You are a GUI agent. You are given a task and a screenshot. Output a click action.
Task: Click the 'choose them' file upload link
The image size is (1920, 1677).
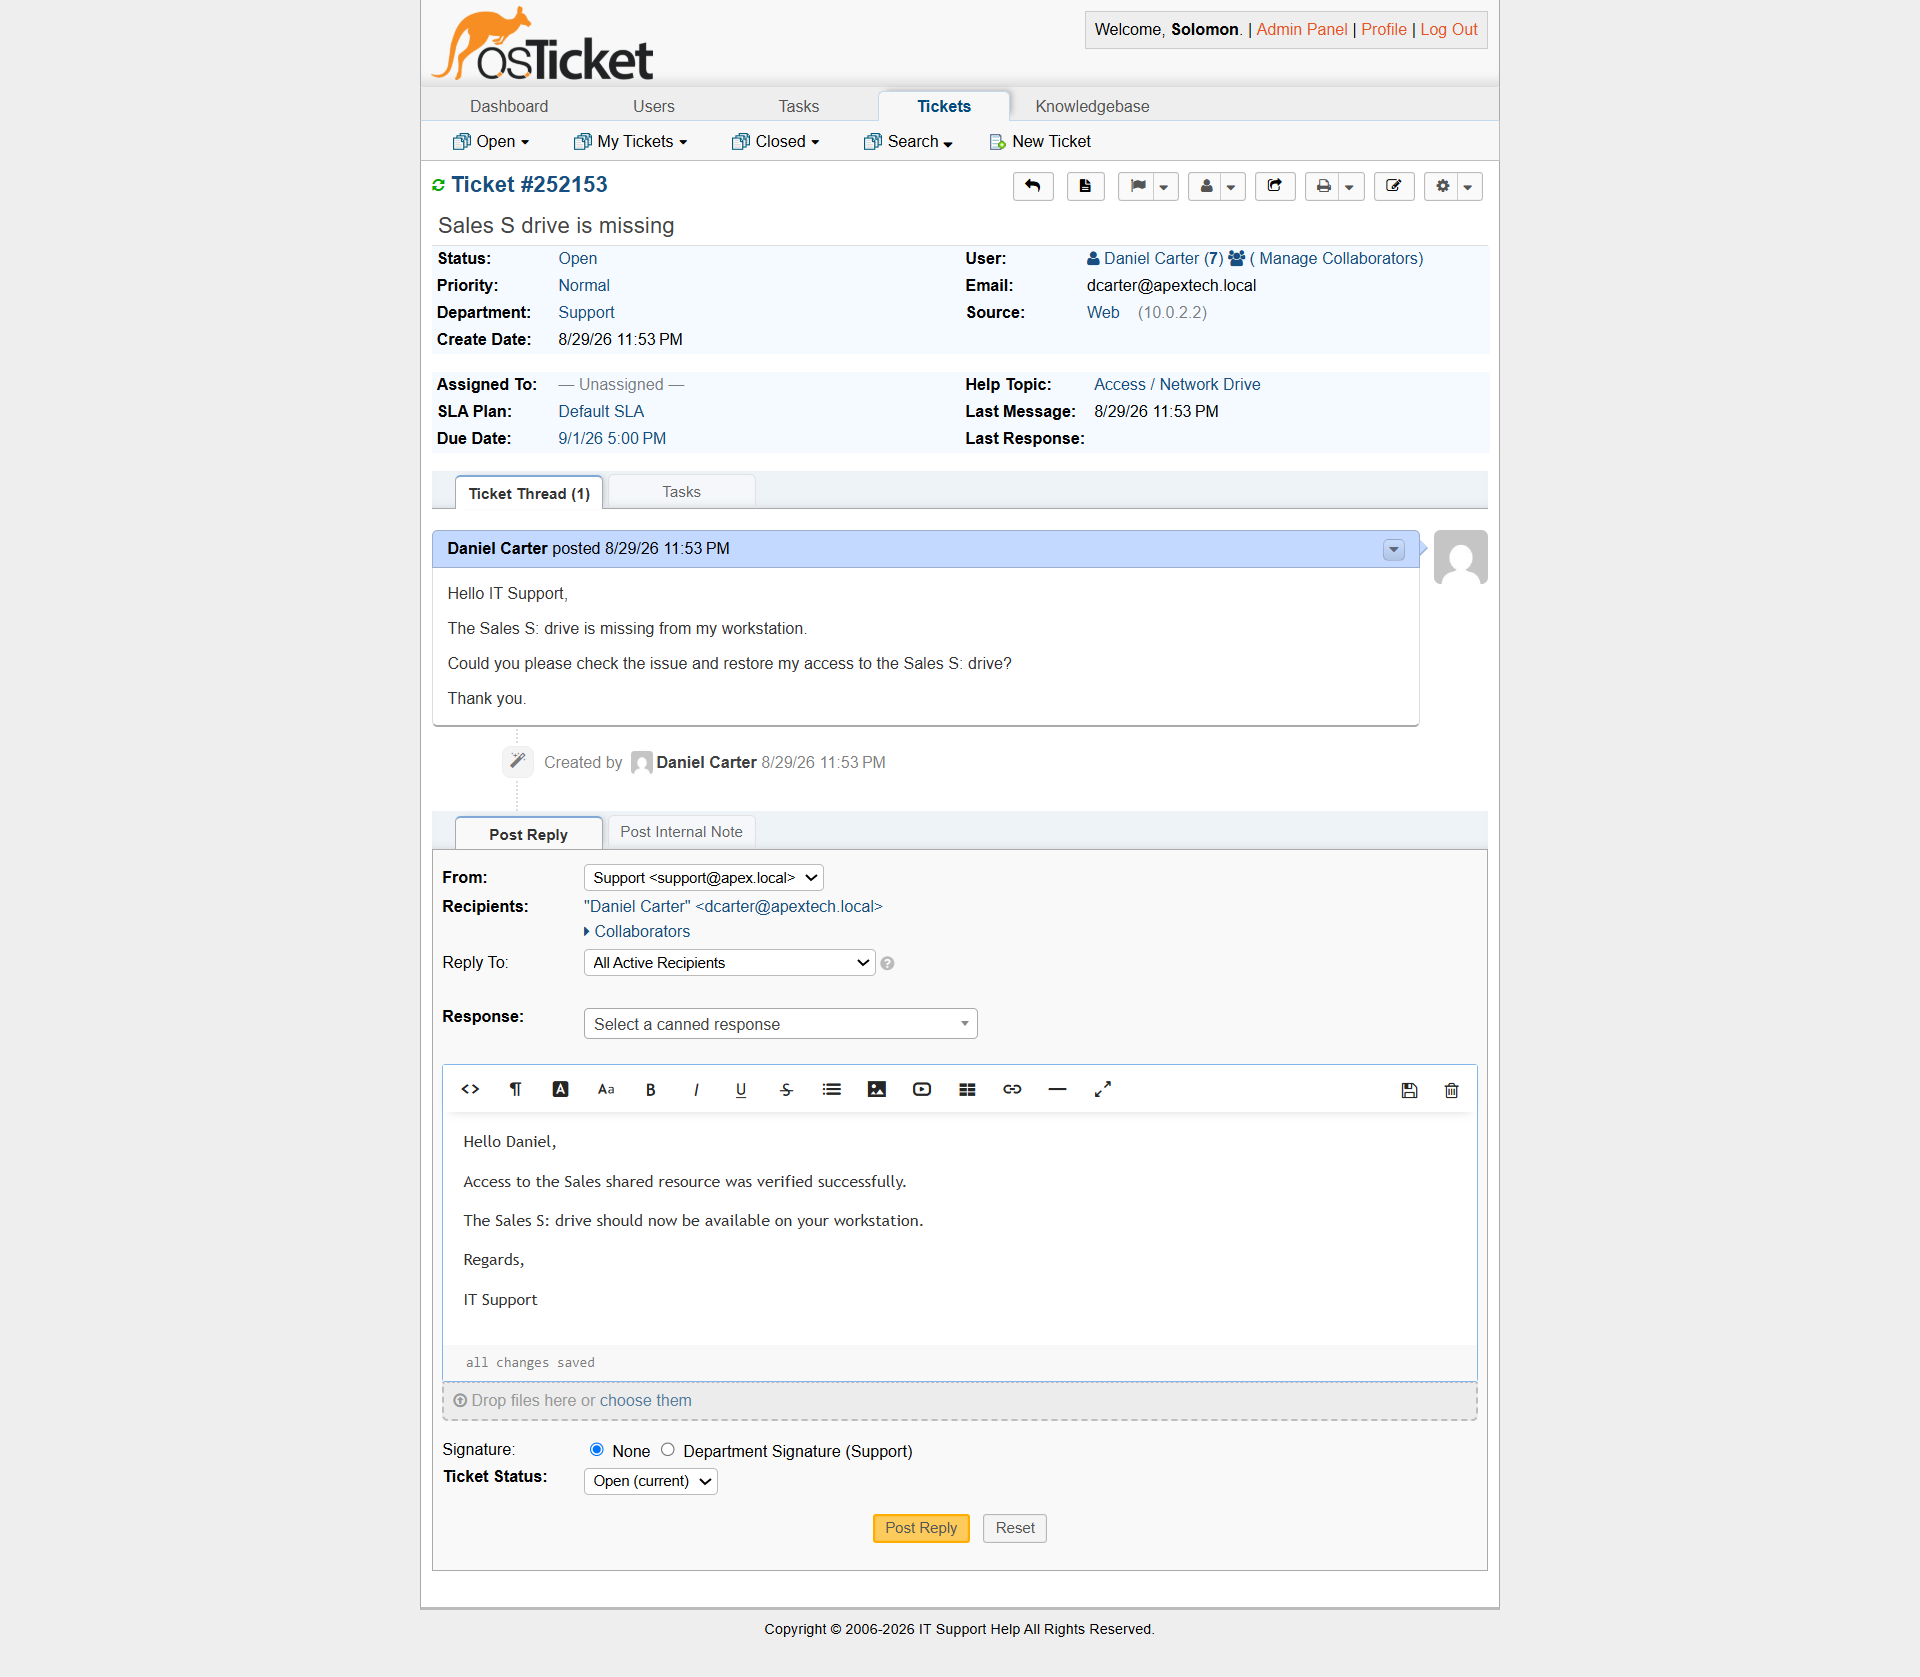coord(646,1400)
